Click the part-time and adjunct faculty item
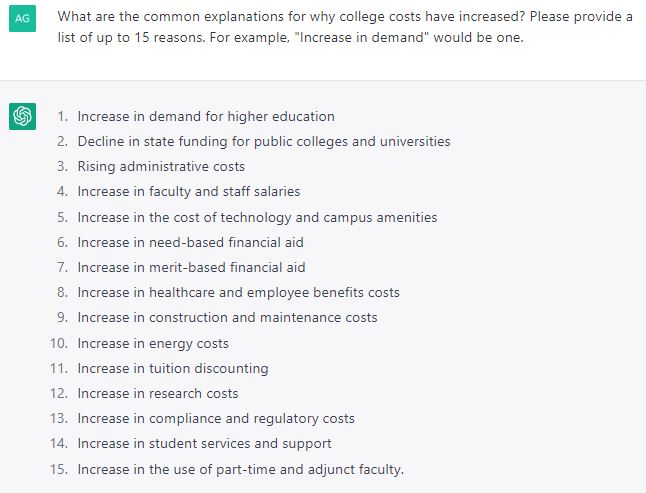 [241, 470]
